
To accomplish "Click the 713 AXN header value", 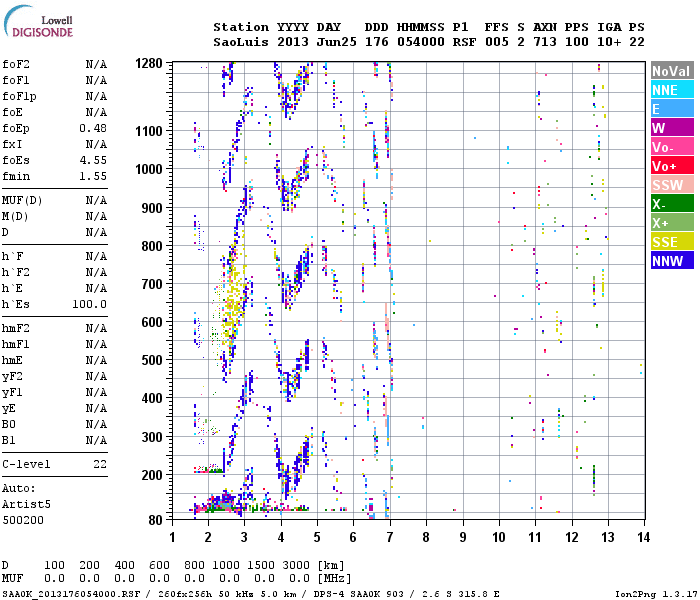I will point(545,42).
